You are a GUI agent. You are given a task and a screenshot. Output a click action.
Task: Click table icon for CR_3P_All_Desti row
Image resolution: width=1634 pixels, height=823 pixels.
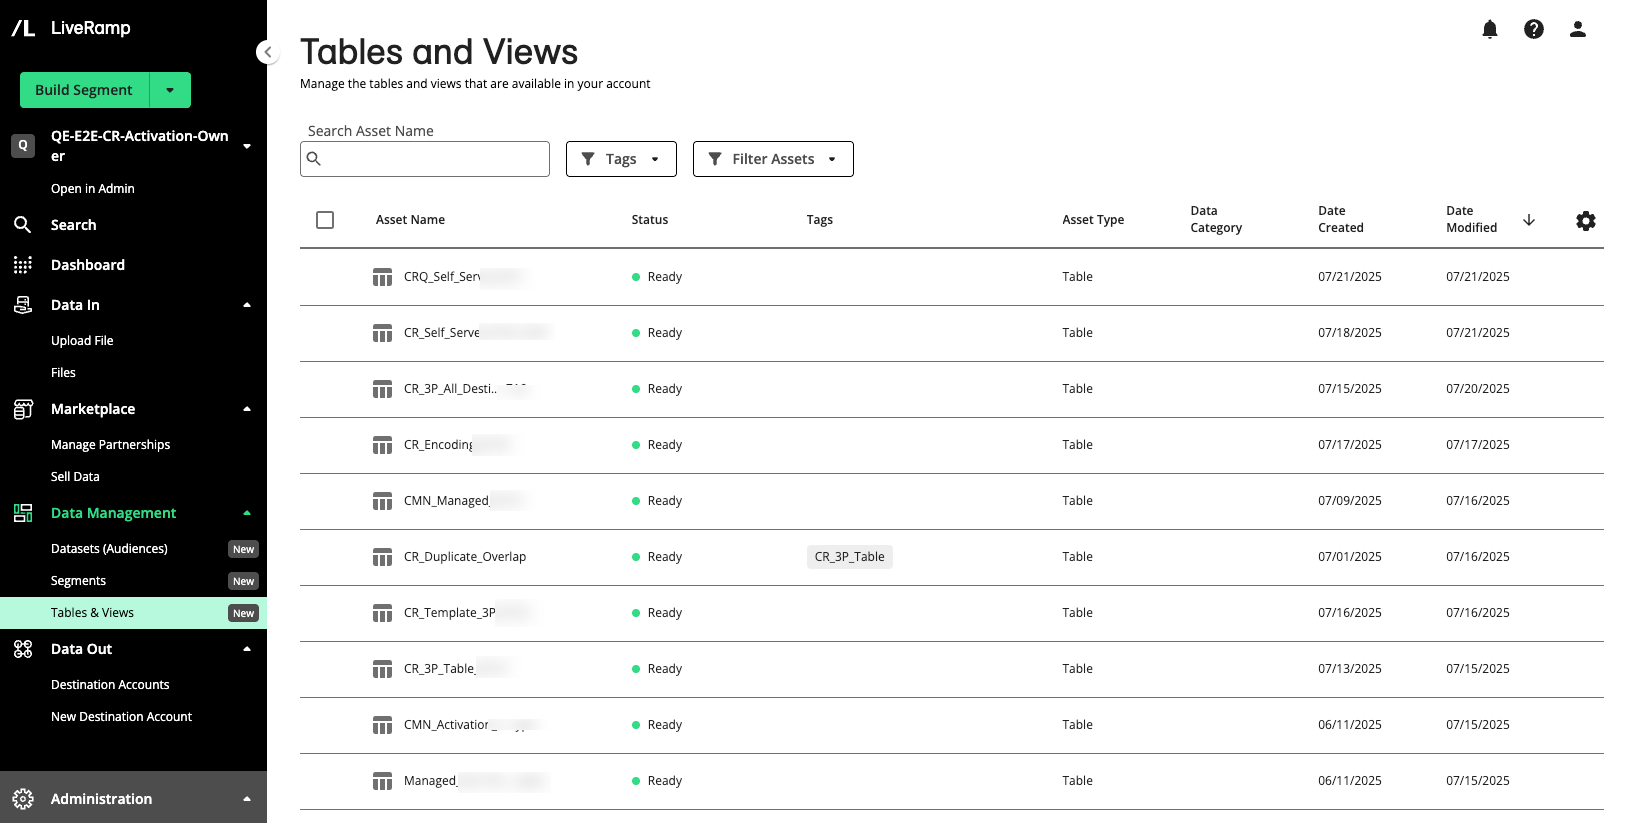tap(382, 389)
